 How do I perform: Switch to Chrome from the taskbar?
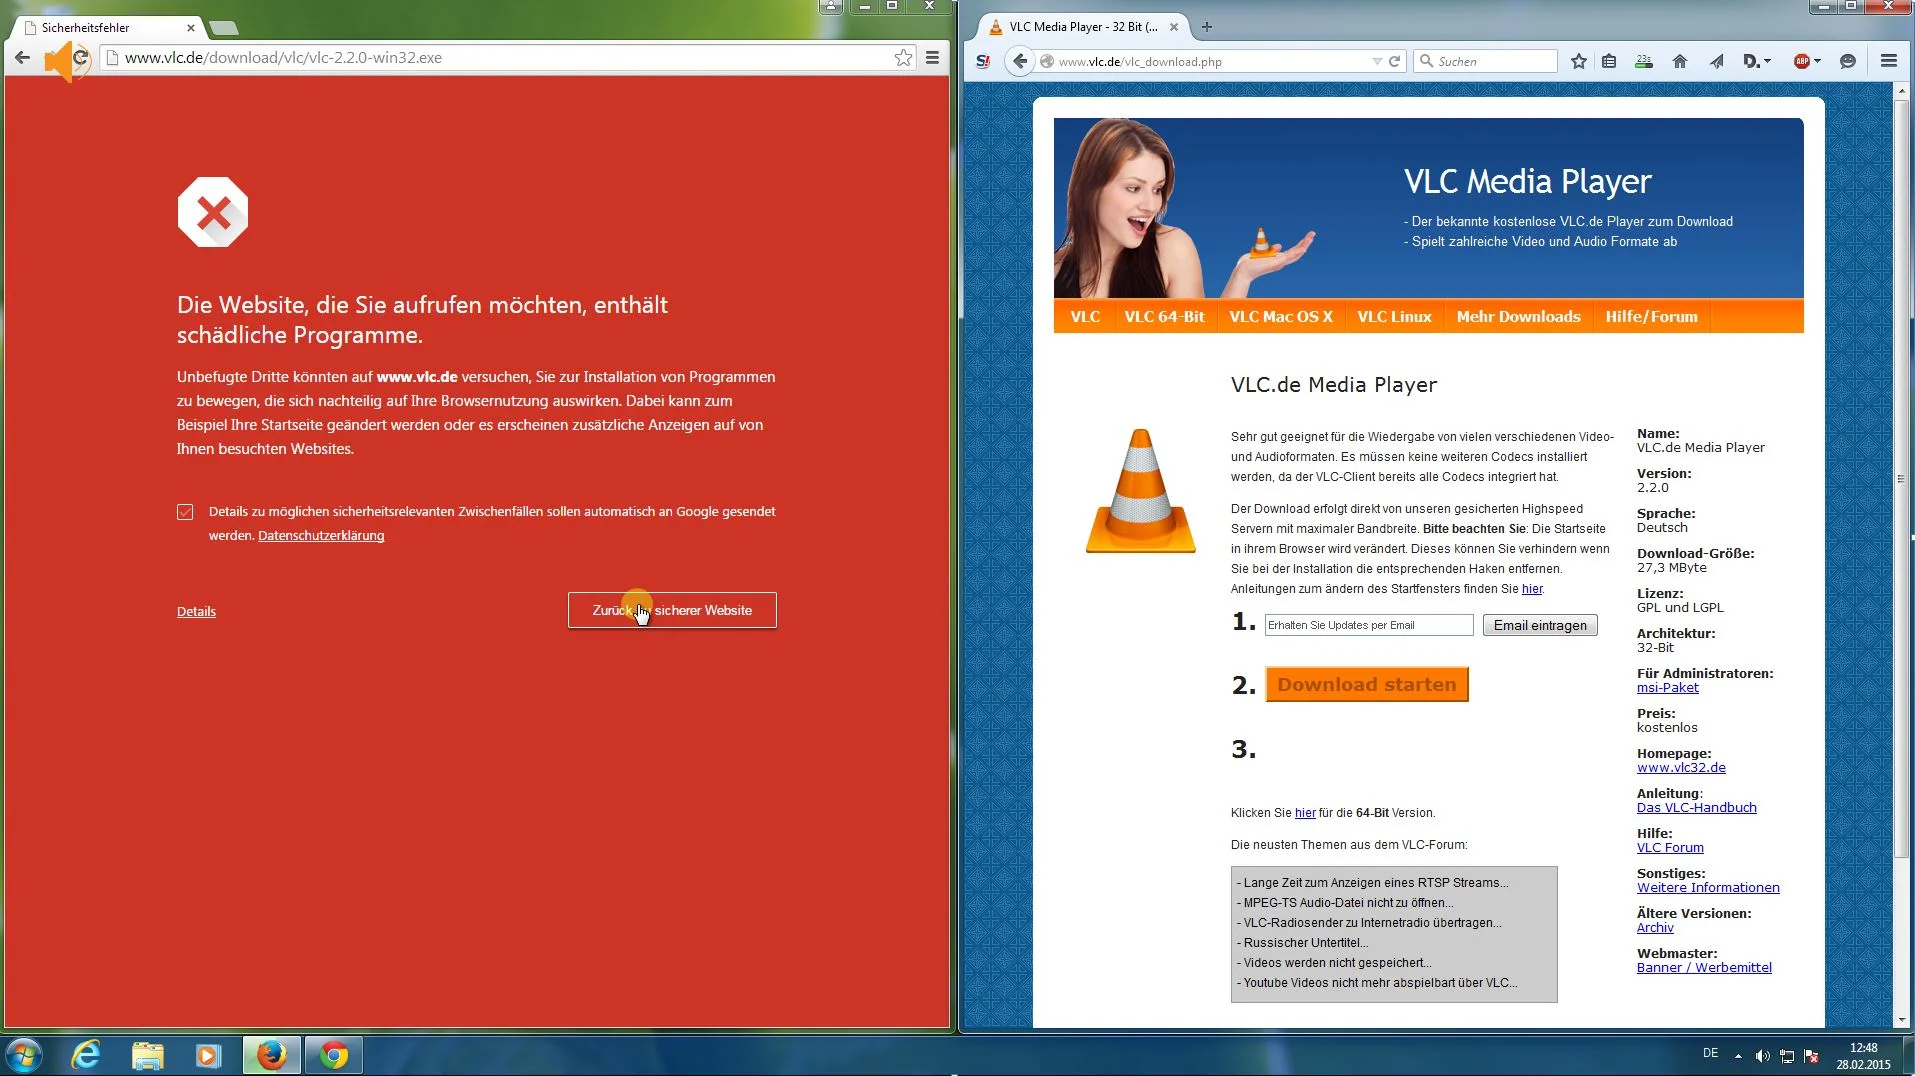click(x=333, y=1055)
